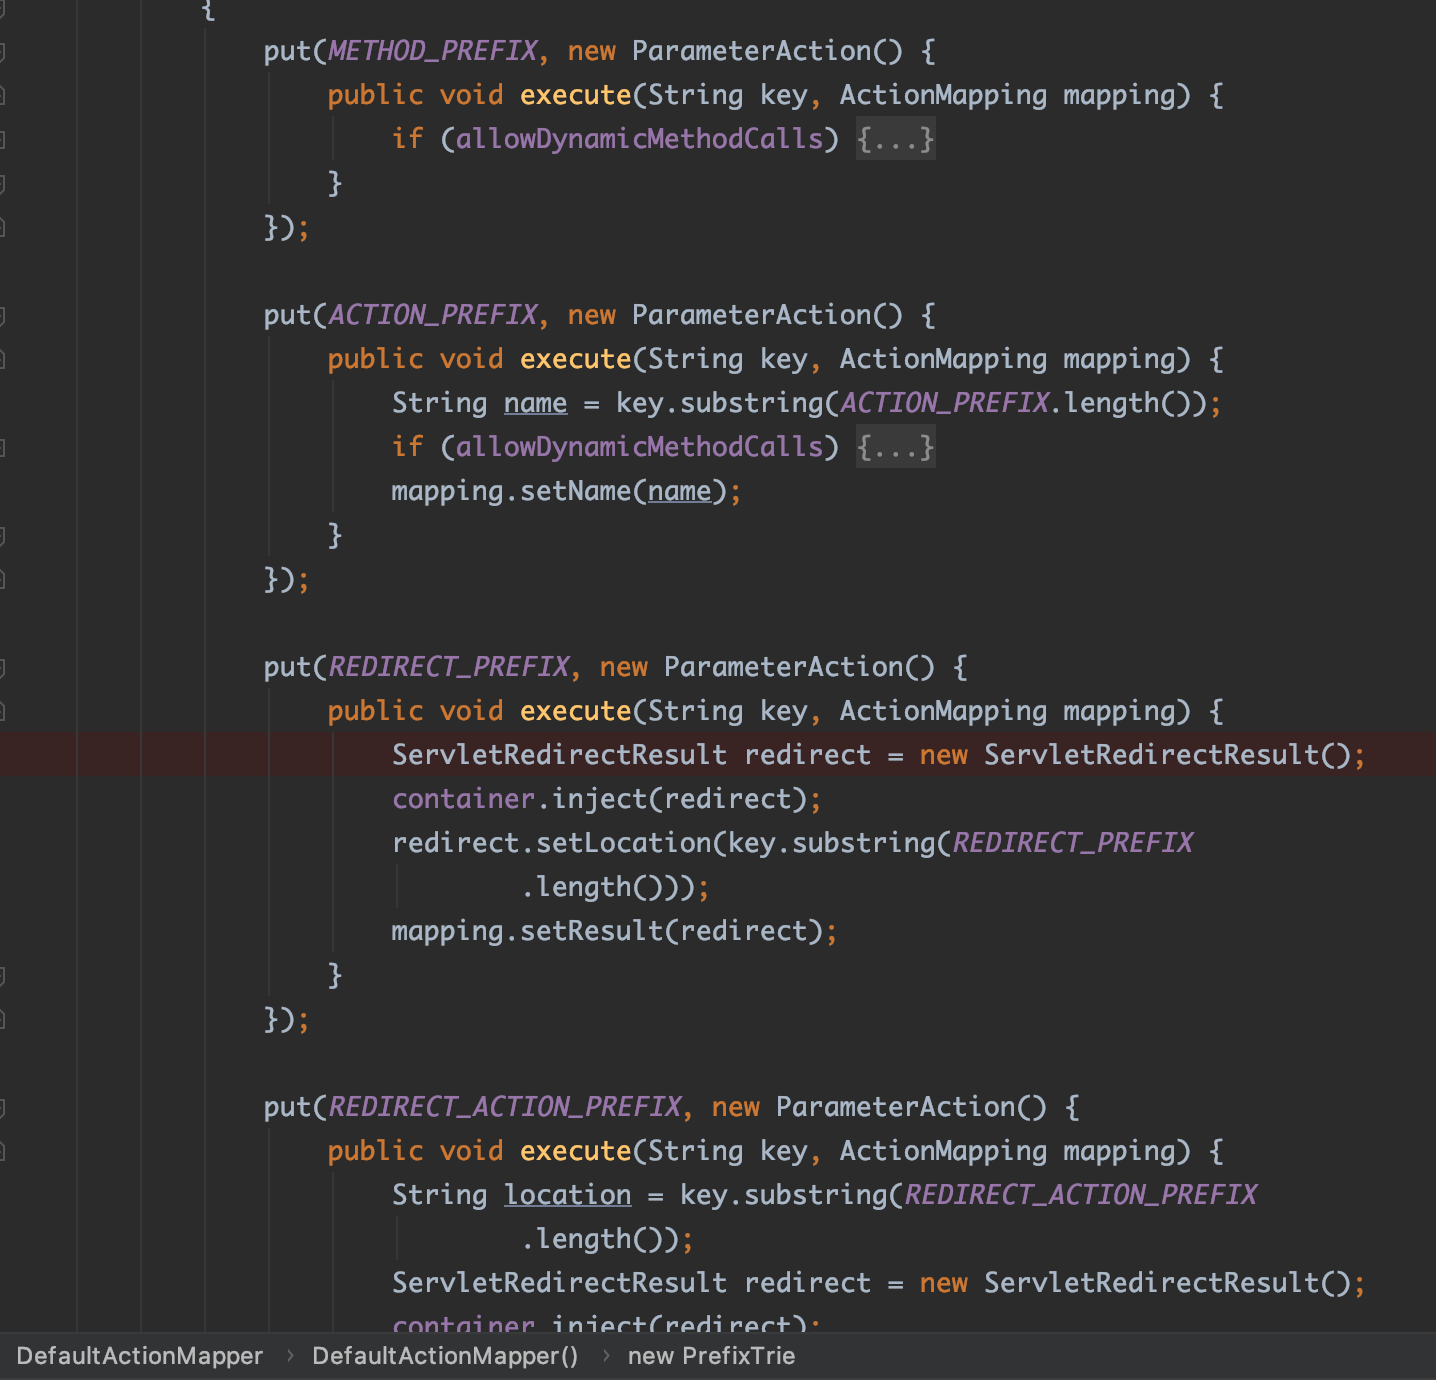Click the underlined name variable after String

(x=535, y=403)
